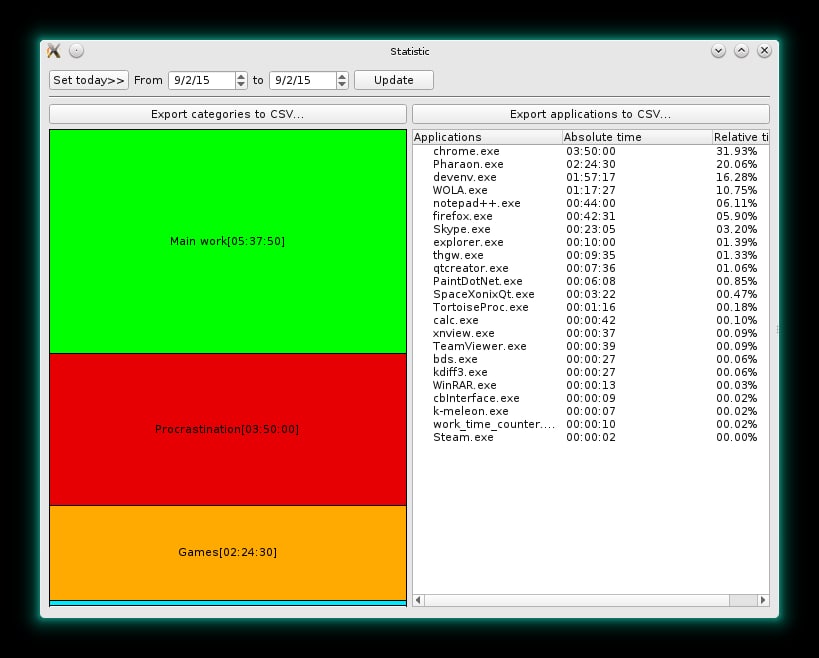Select the TeamViewer.exe row
819x658 pixels.
pyautogui.click(x=591, y=346)
